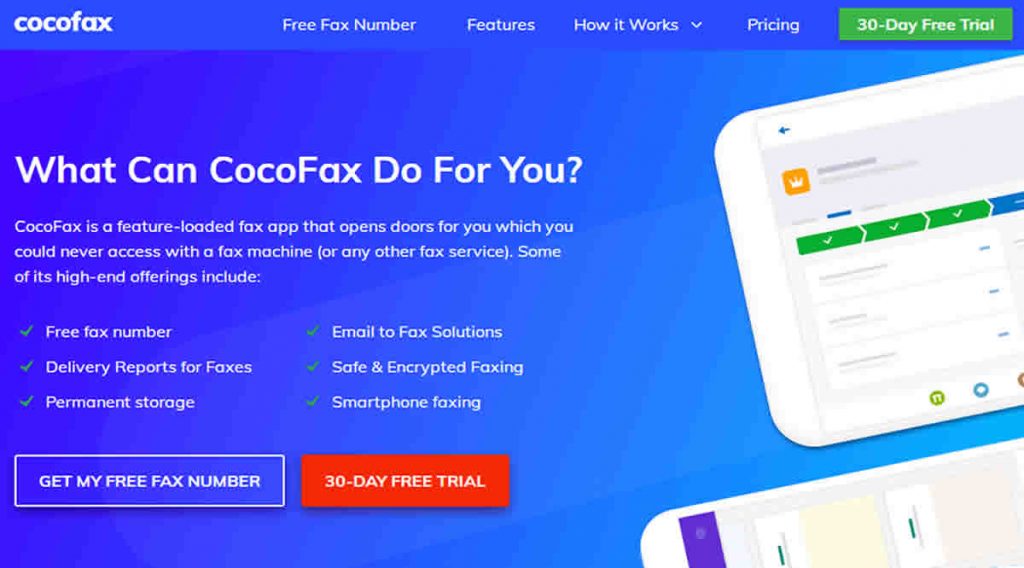This screenshot has width=1024, height=568.
Task: Click the checkmark next to Smartphone faxing
Action: (x=313, y=402)
